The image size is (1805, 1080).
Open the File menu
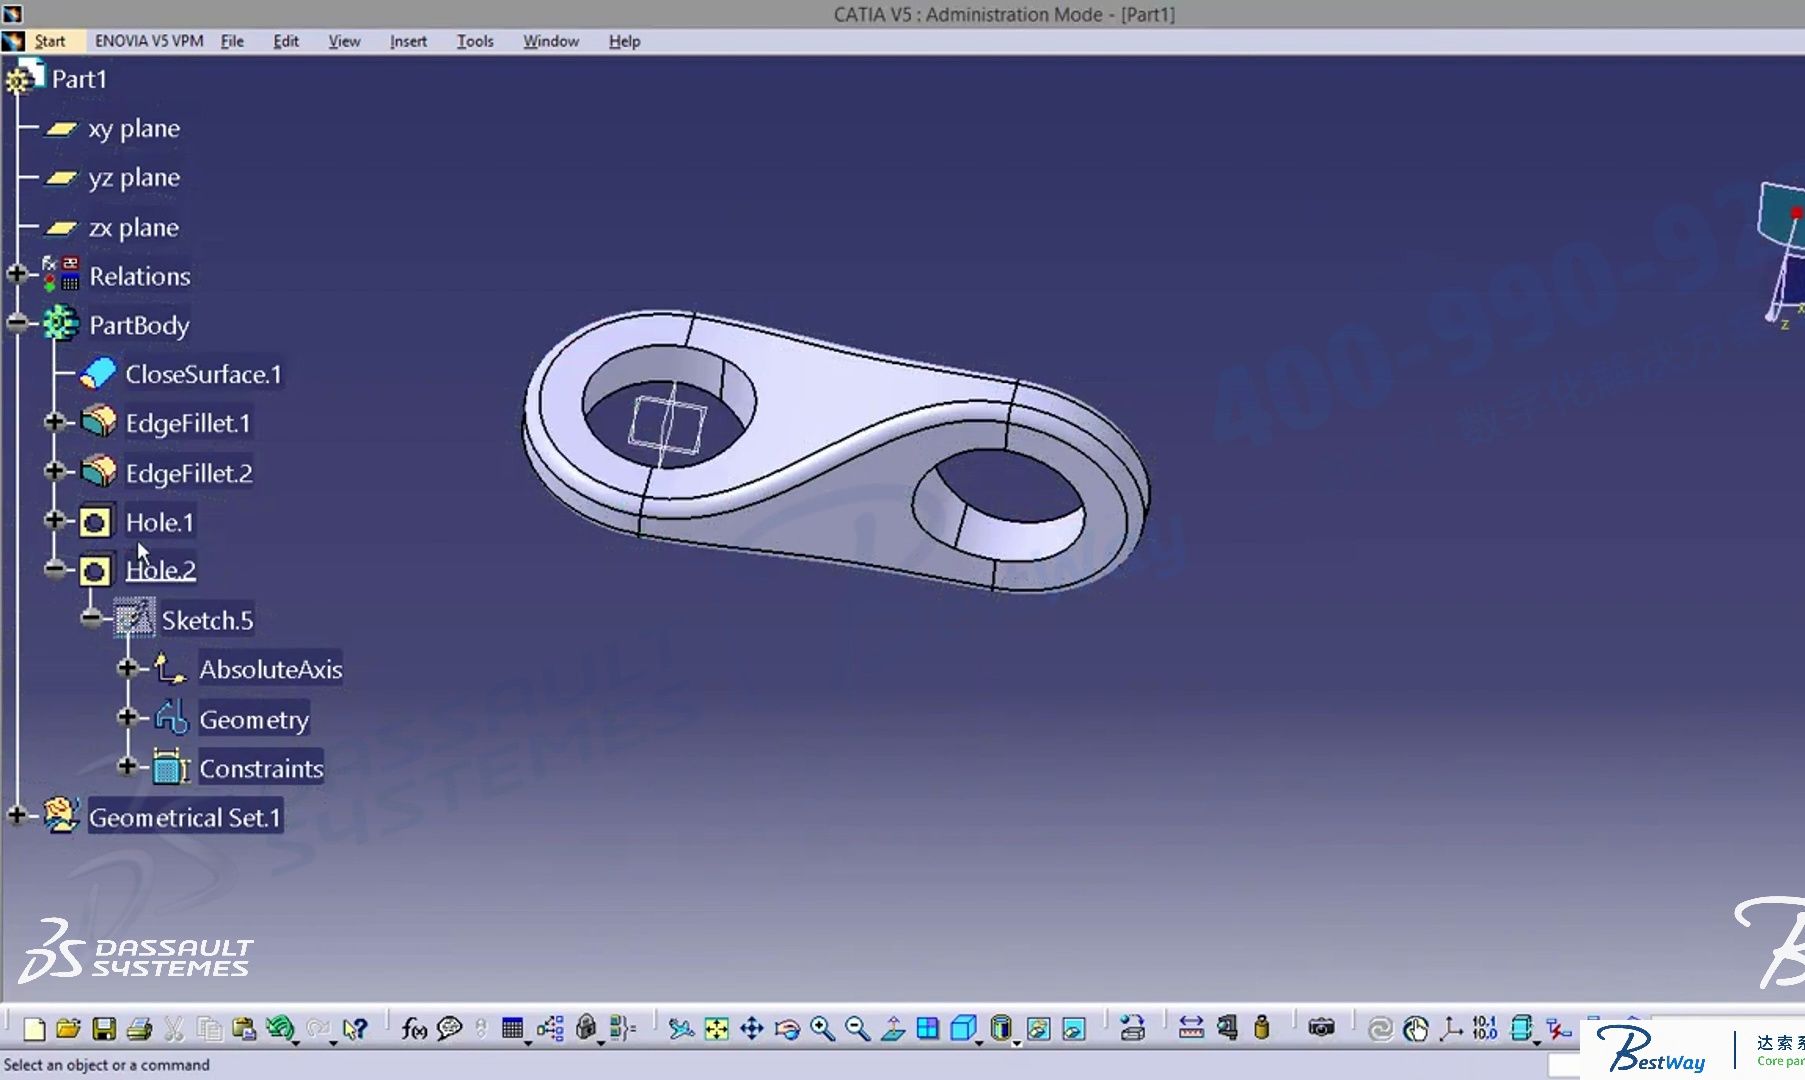tap(232, 41)
